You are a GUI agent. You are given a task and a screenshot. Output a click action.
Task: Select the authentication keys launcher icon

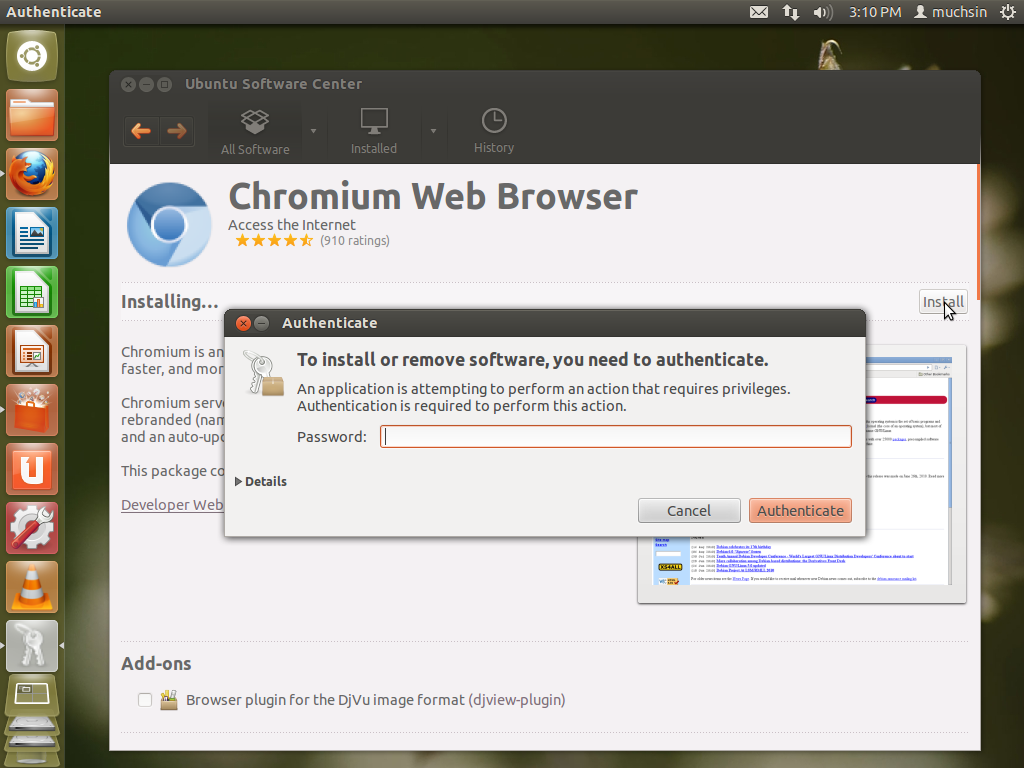pyautogui.click(x=32, y=646)
